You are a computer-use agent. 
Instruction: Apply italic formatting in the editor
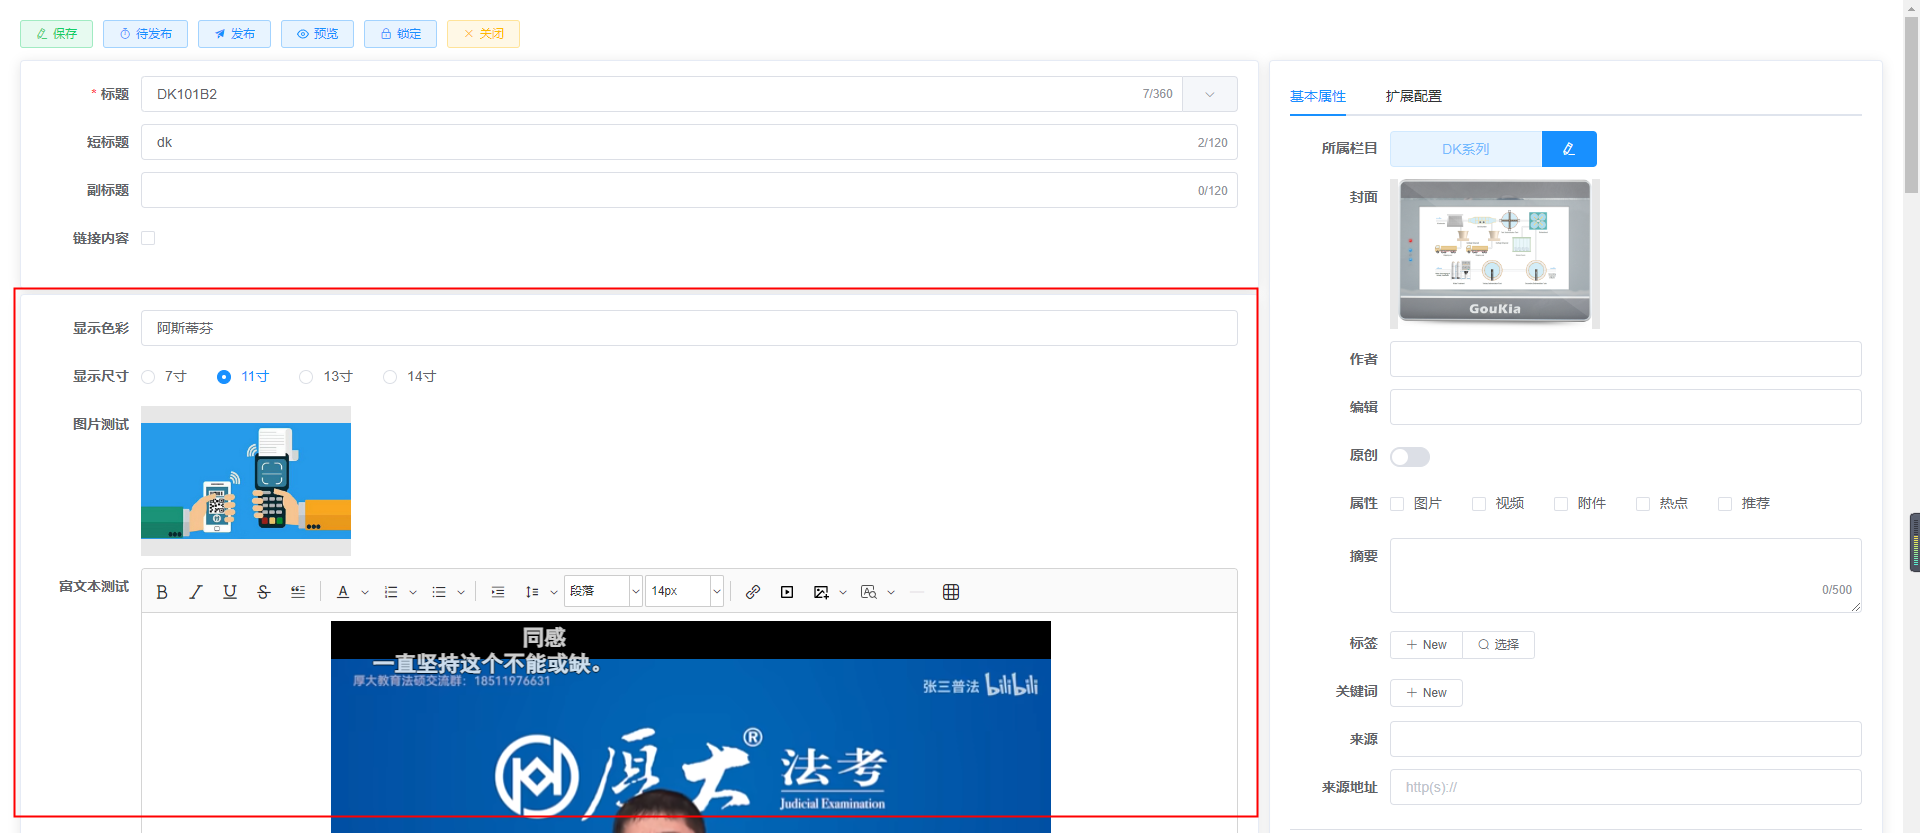pos(196,592)
